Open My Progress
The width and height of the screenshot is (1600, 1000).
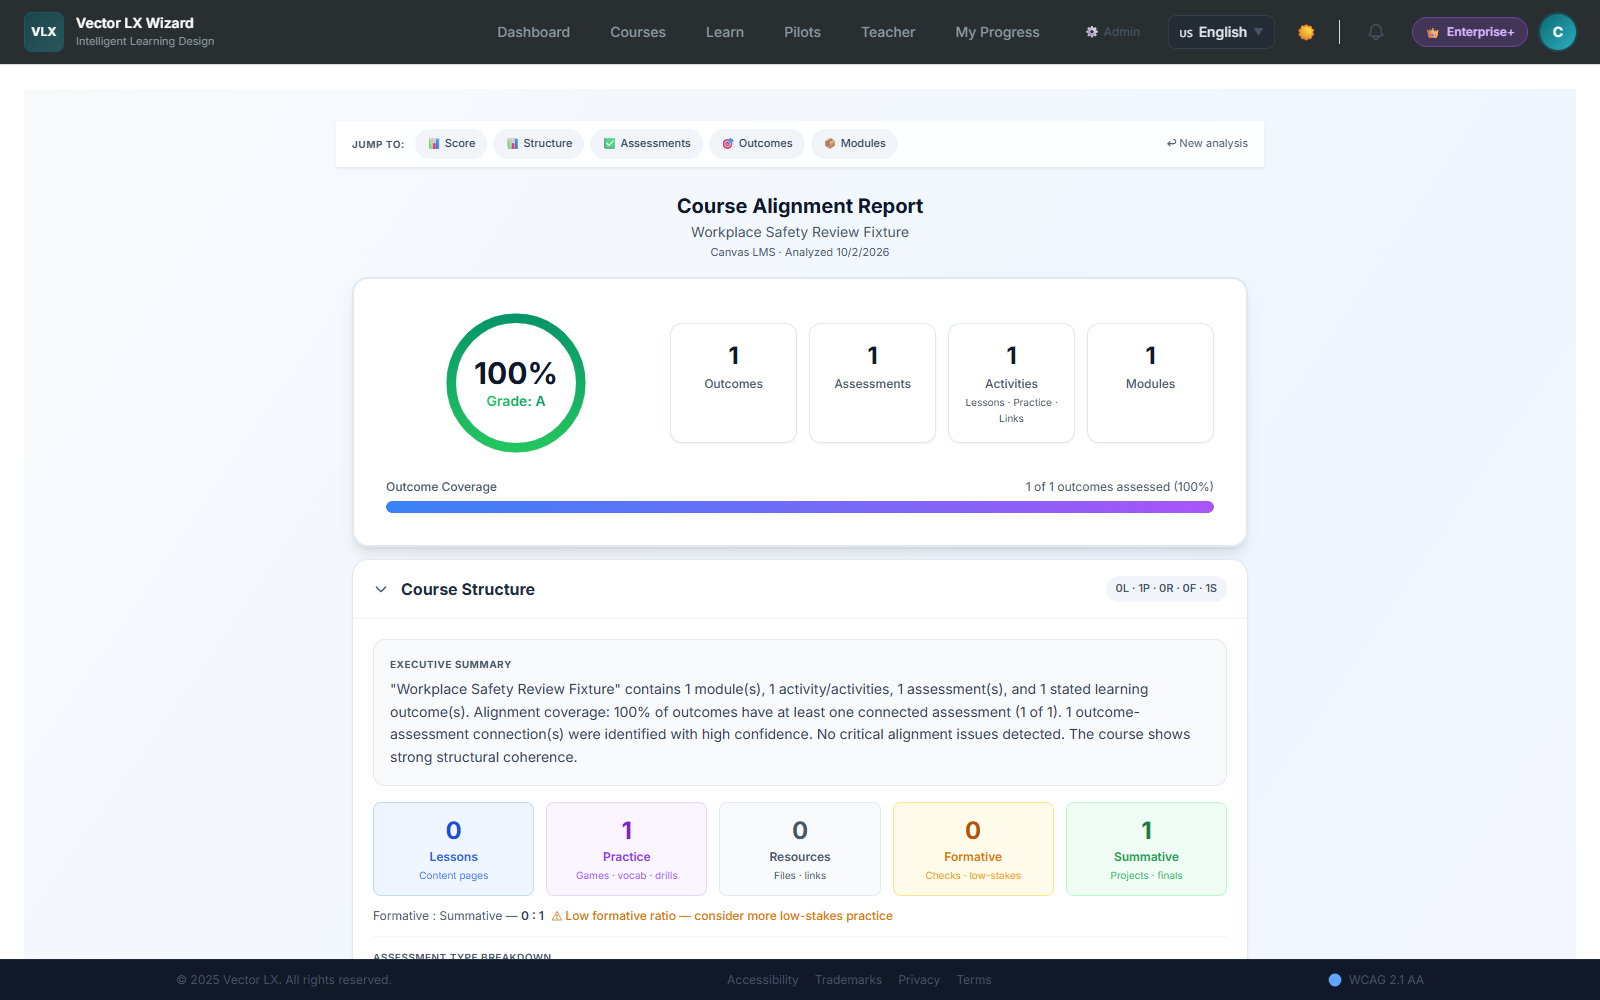pos(997,32)
